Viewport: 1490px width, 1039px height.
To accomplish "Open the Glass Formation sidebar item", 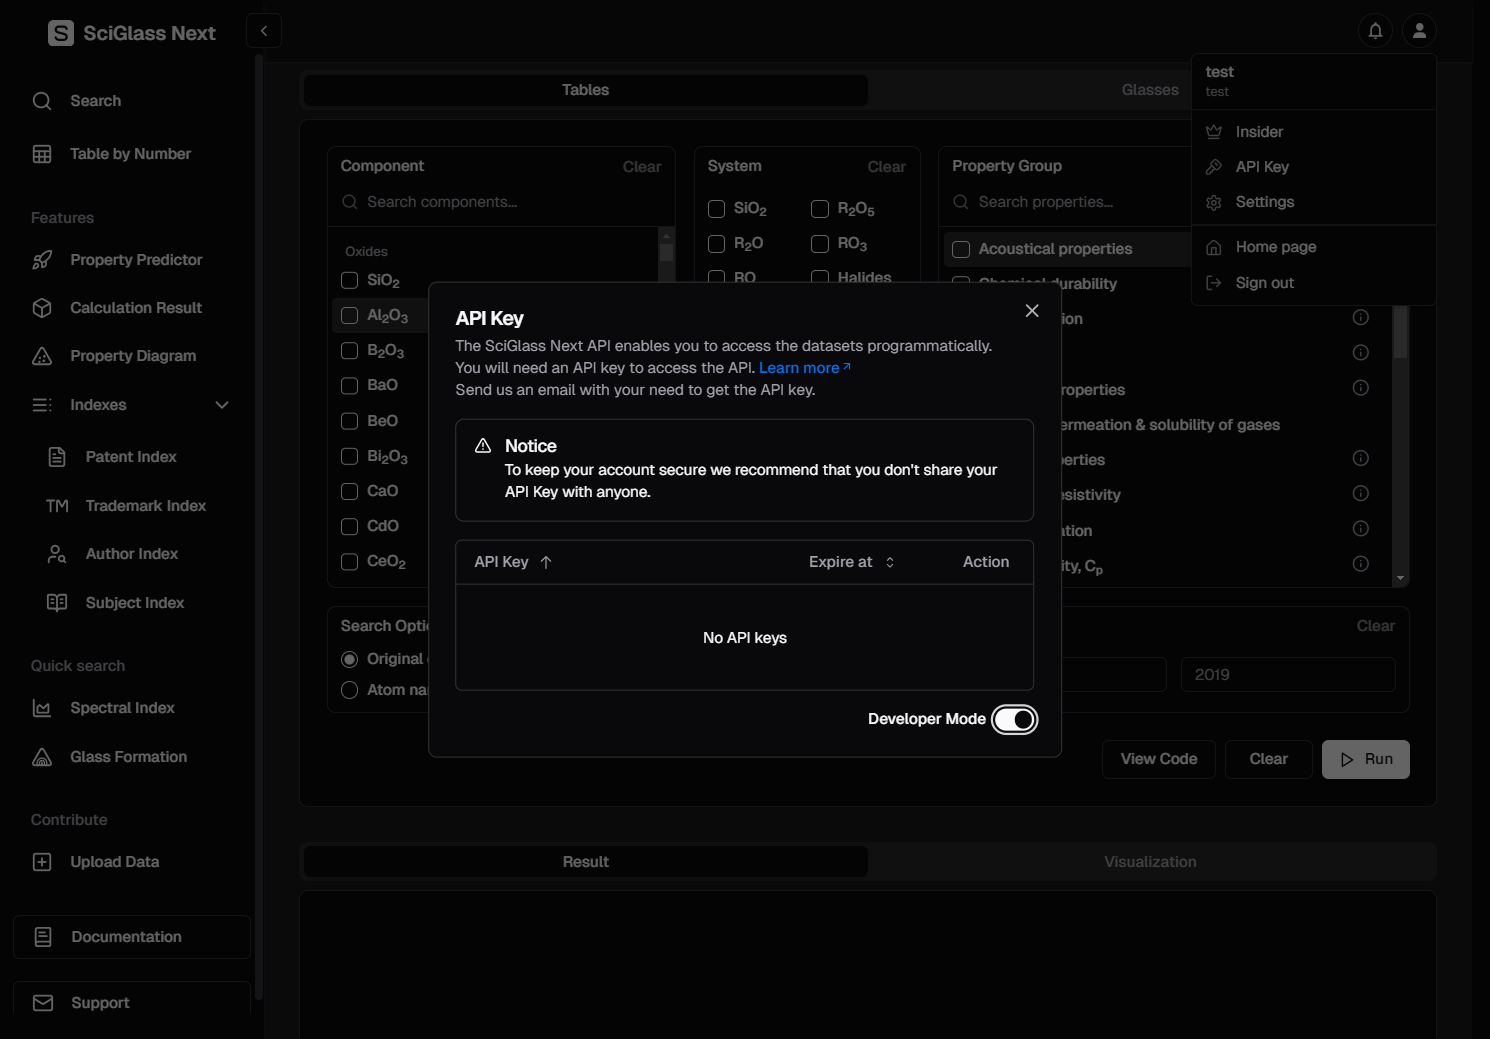I will tap(128, 757).
